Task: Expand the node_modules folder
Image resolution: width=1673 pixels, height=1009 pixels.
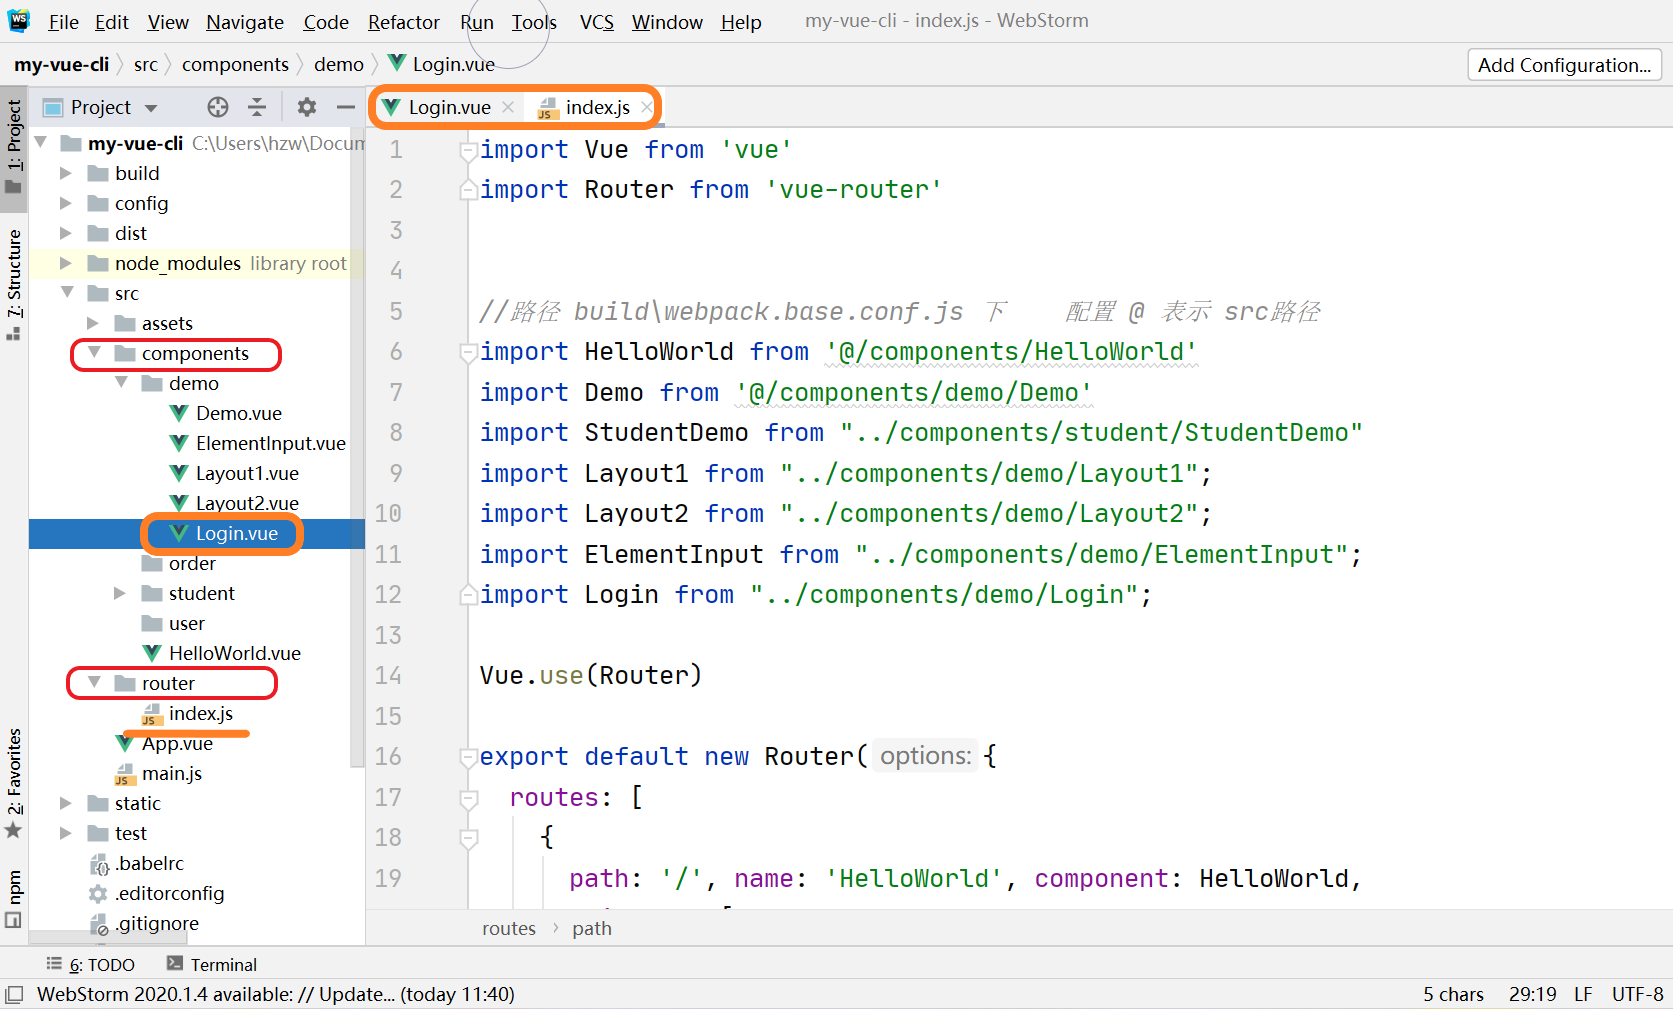Action: pyautogui.click(x=66, y=263)
